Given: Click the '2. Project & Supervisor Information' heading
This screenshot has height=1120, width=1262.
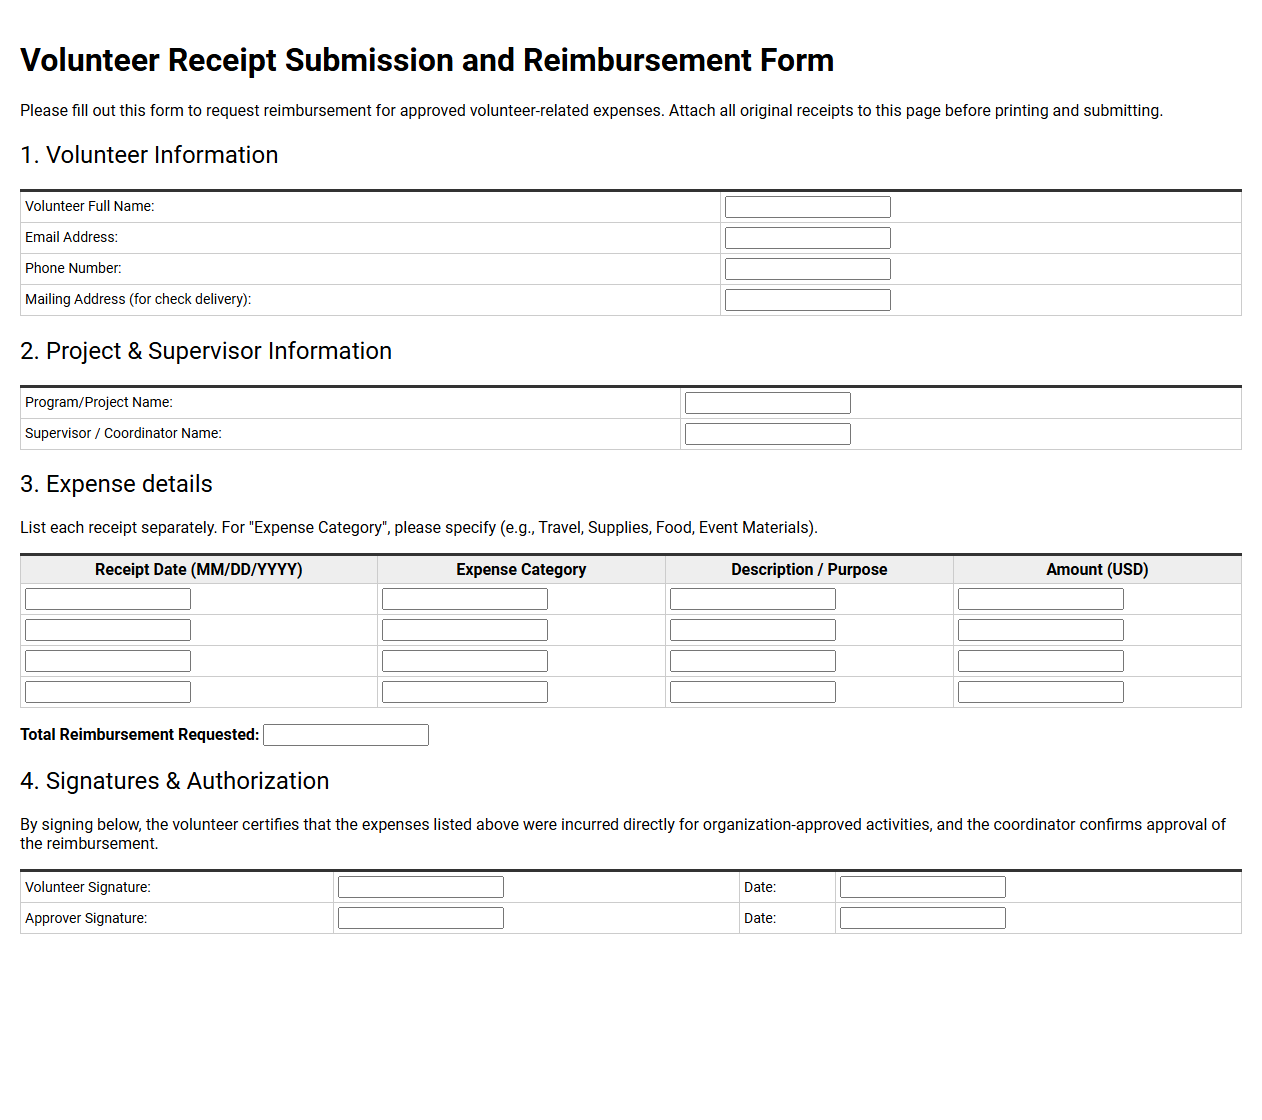Looking at the screenshot, I should click(x=206, y=351).
